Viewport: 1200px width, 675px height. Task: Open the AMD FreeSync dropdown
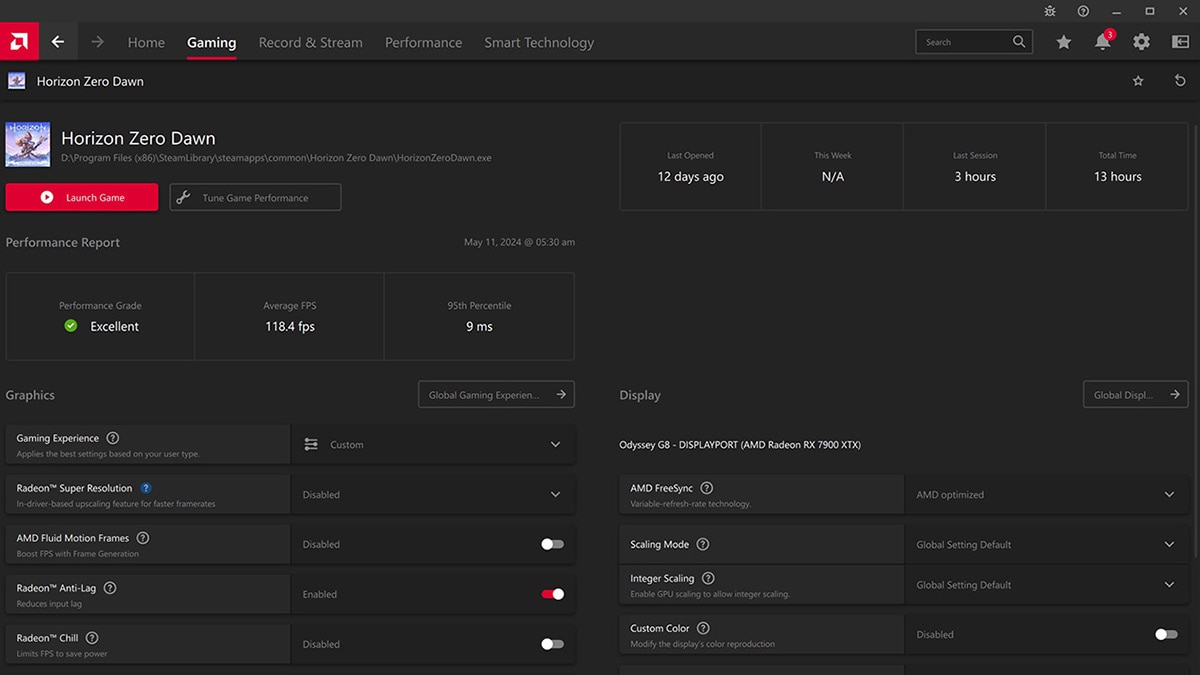click(1047, 494)
